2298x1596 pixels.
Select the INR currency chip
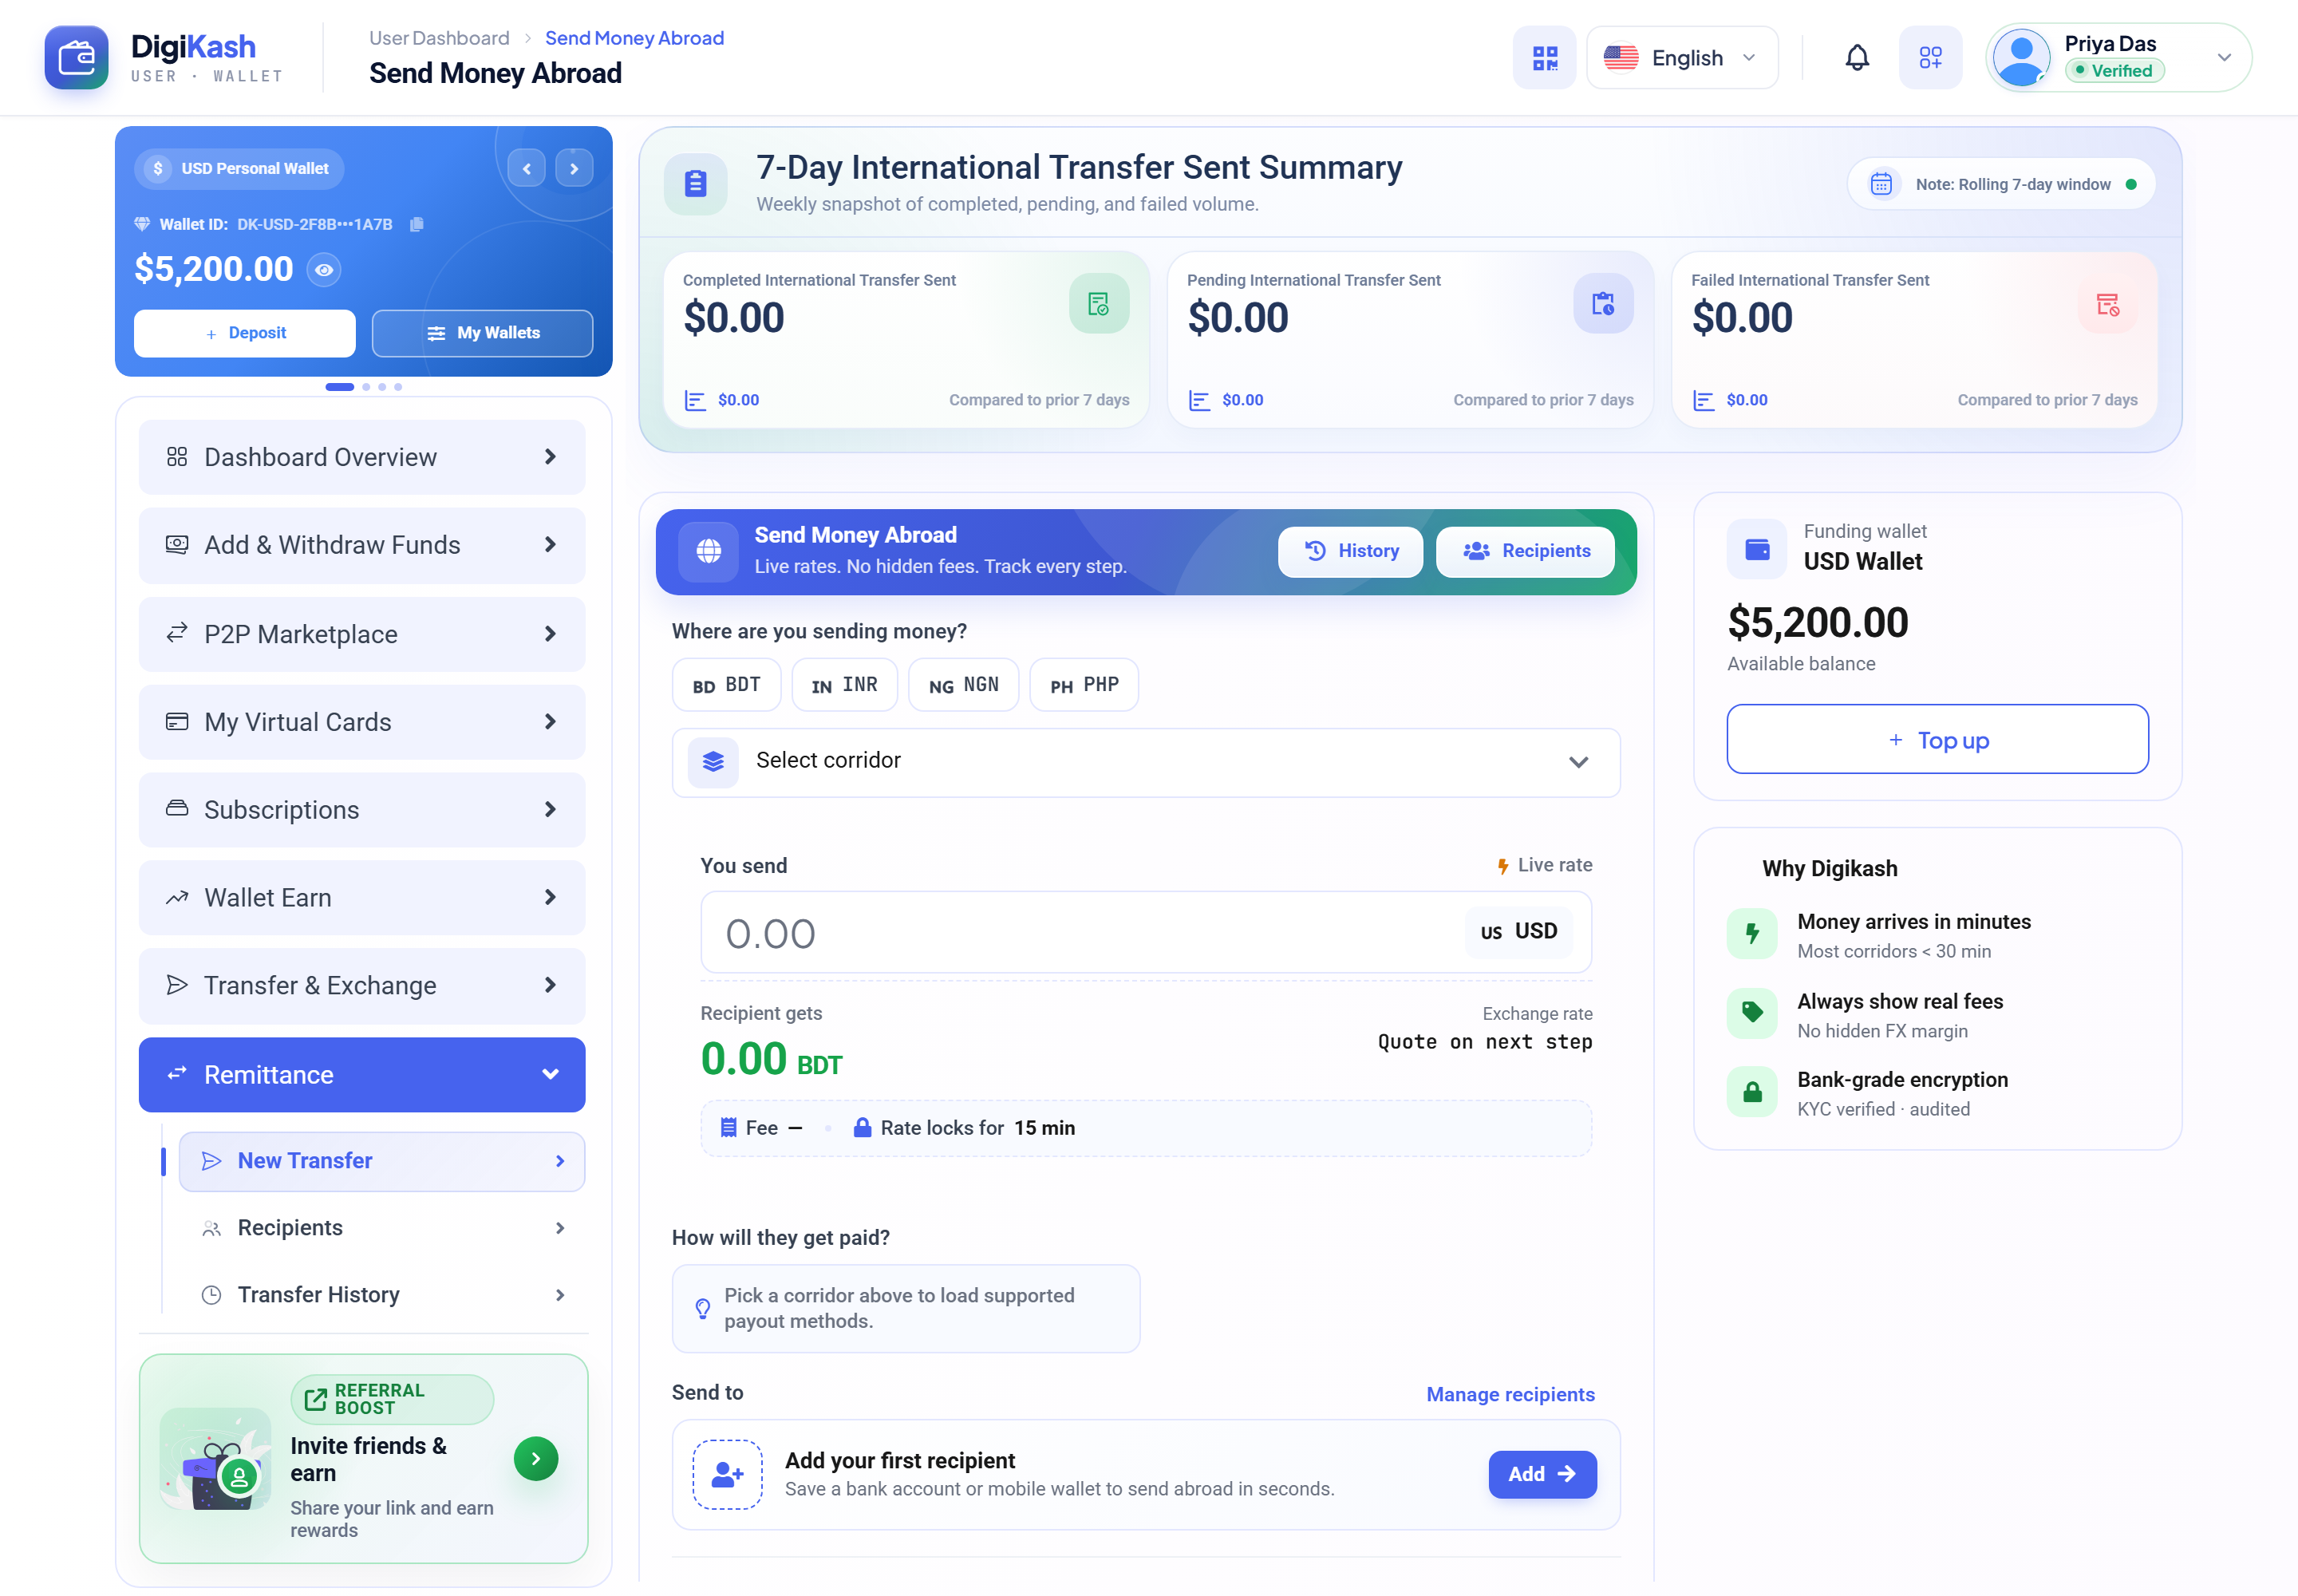(x=844, y=685)
